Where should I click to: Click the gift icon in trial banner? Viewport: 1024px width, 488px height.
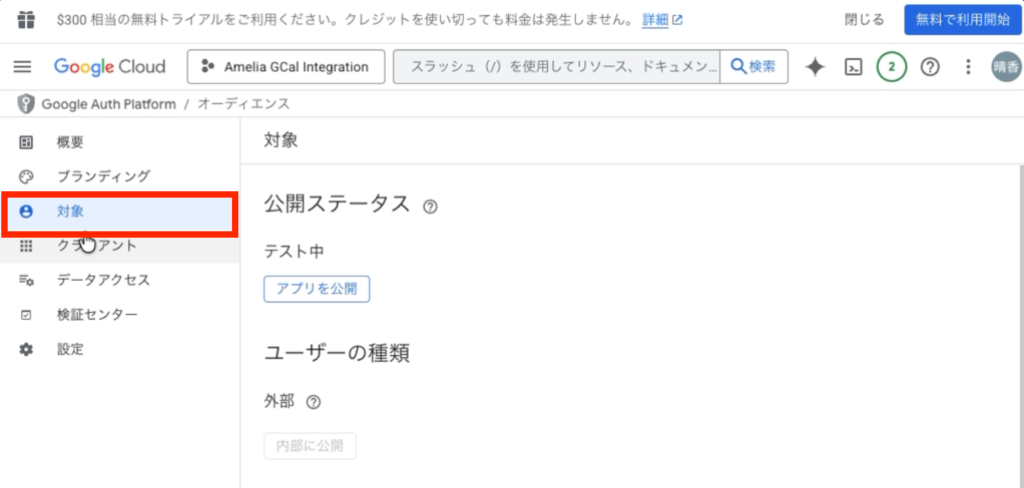26,19
